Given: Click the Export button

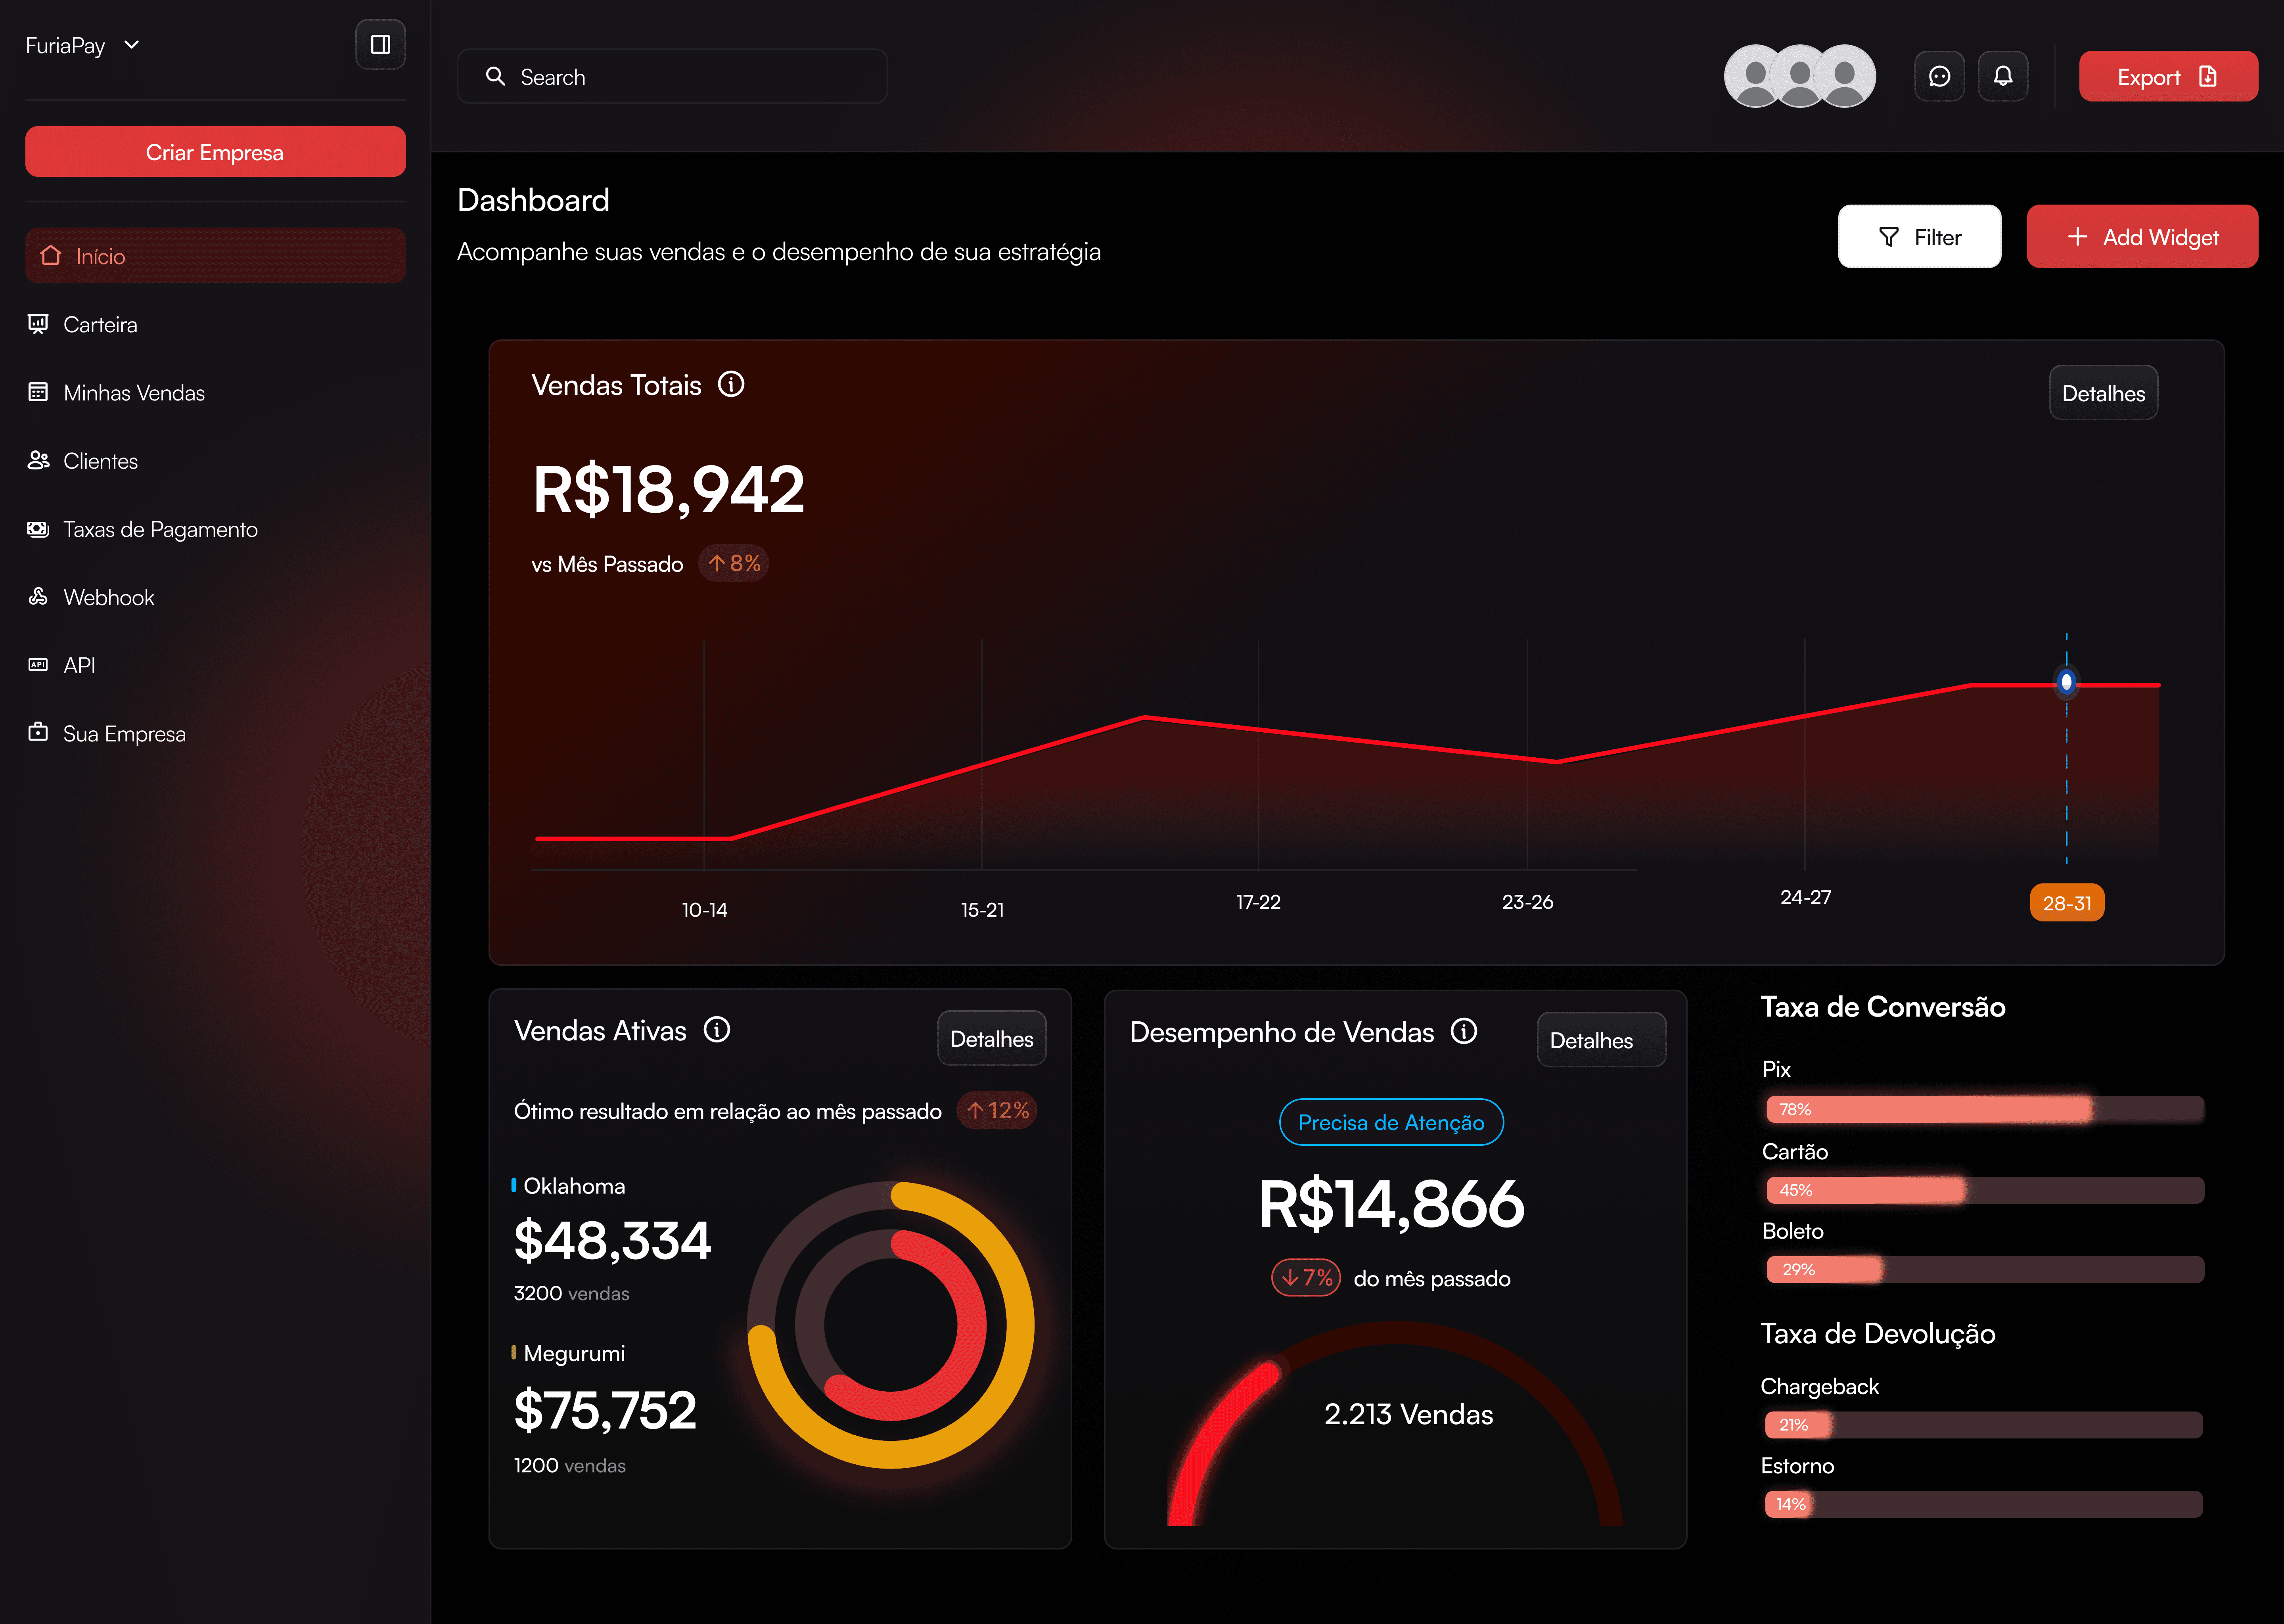Looking at the screenshot, I should click(2168, 77).
